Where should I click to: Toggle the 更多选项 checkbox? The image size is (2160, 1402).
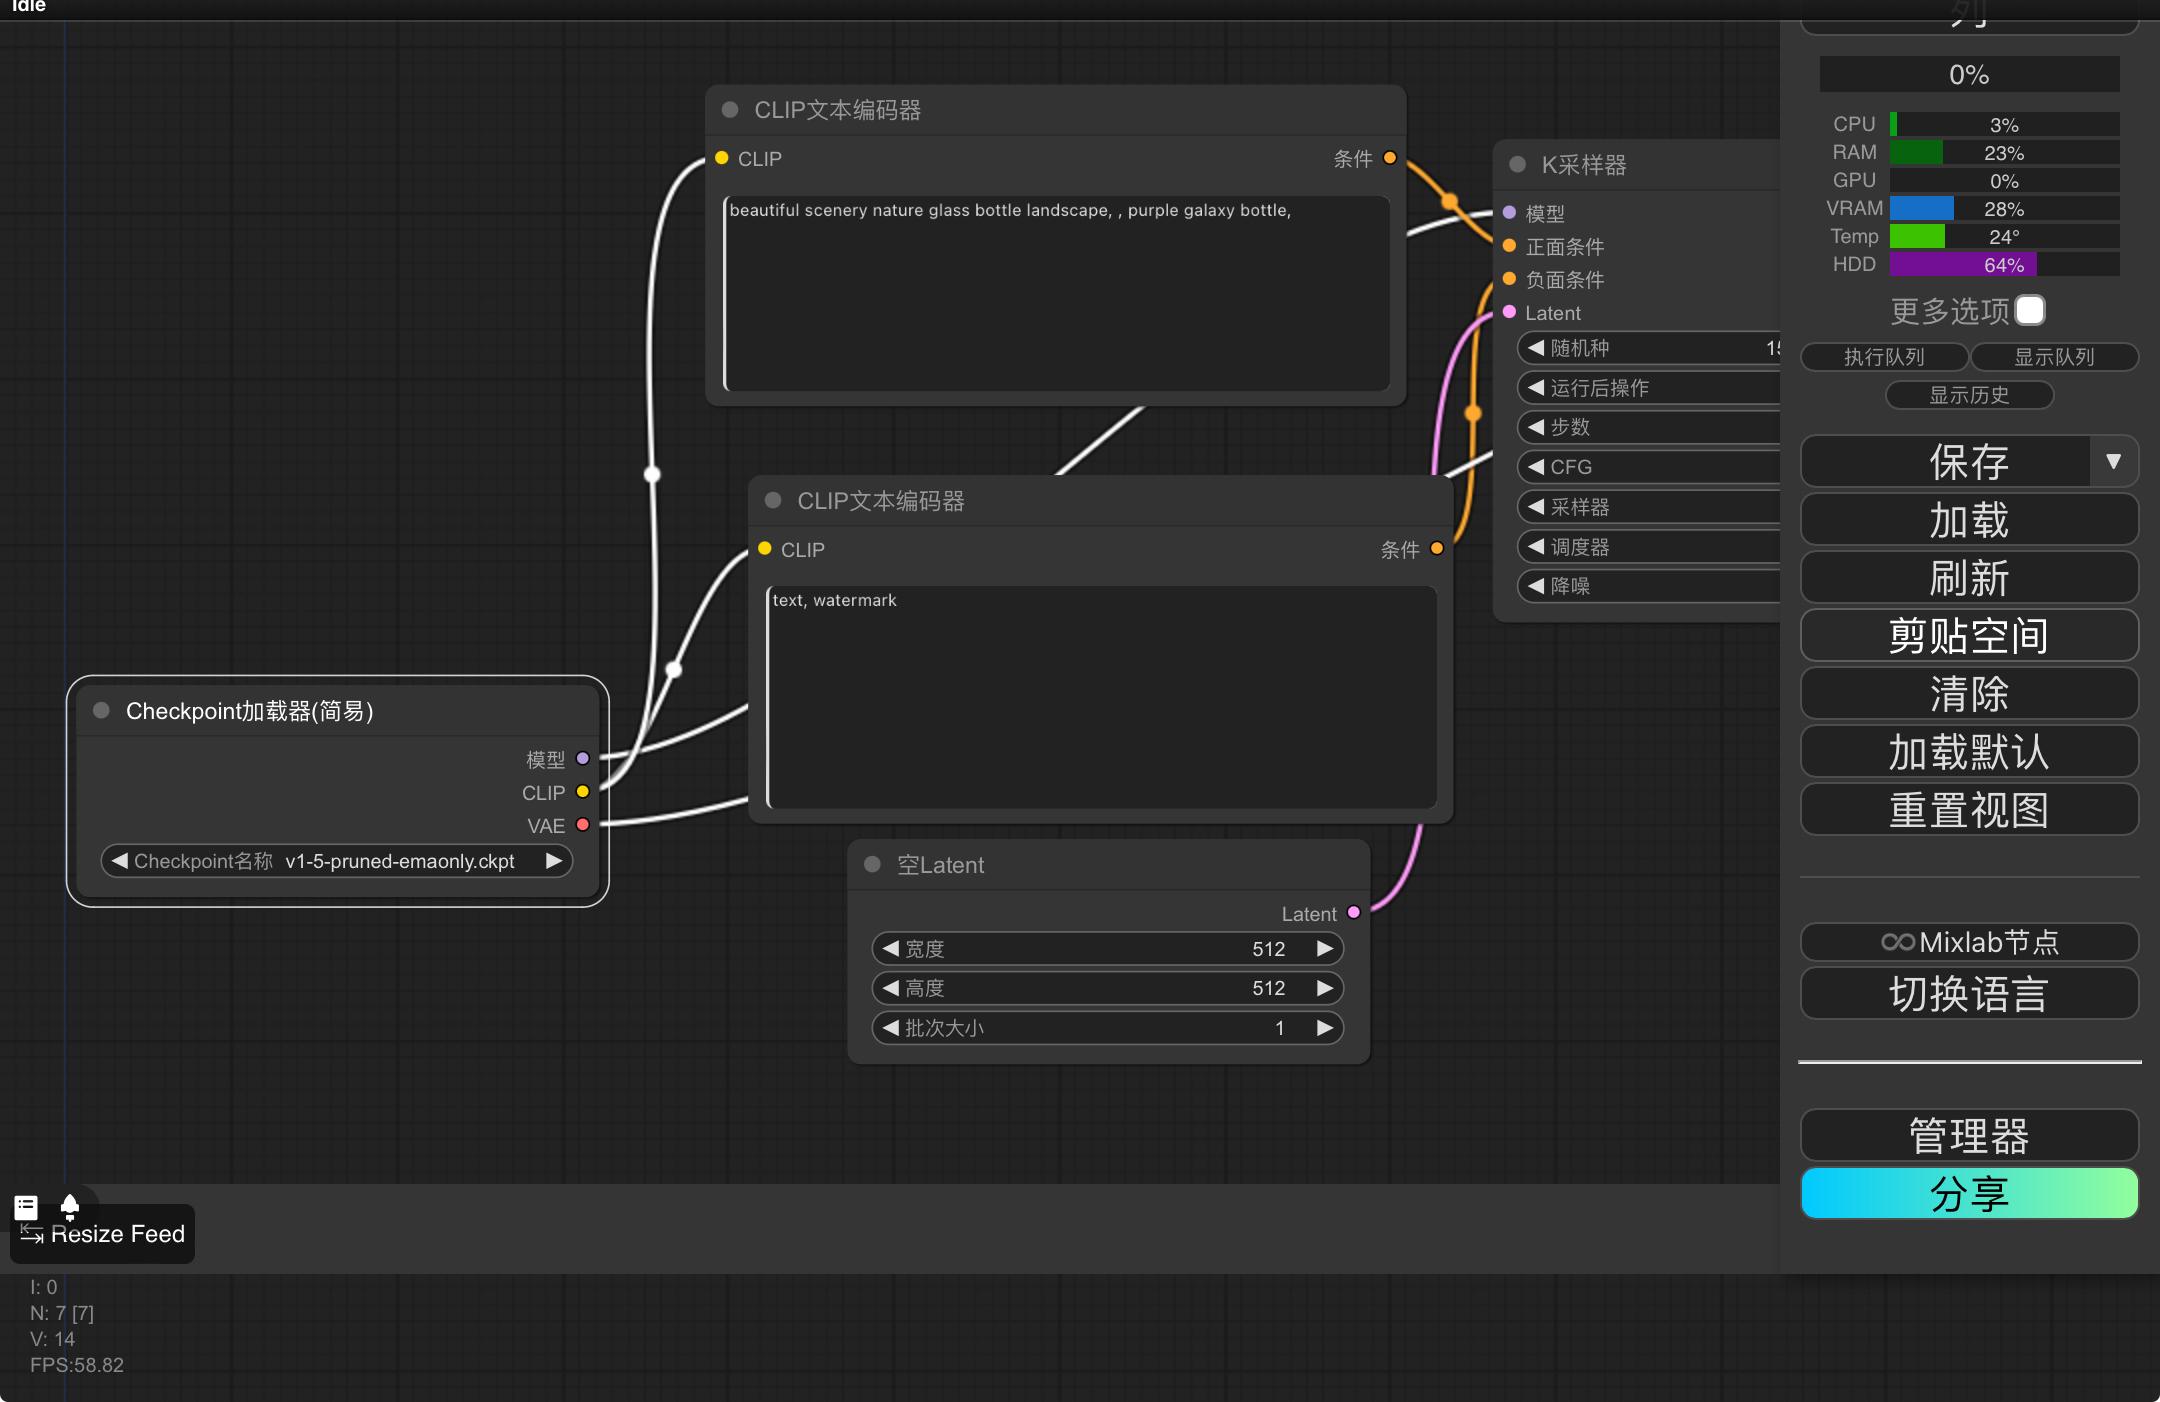[x=2030, y=310]
